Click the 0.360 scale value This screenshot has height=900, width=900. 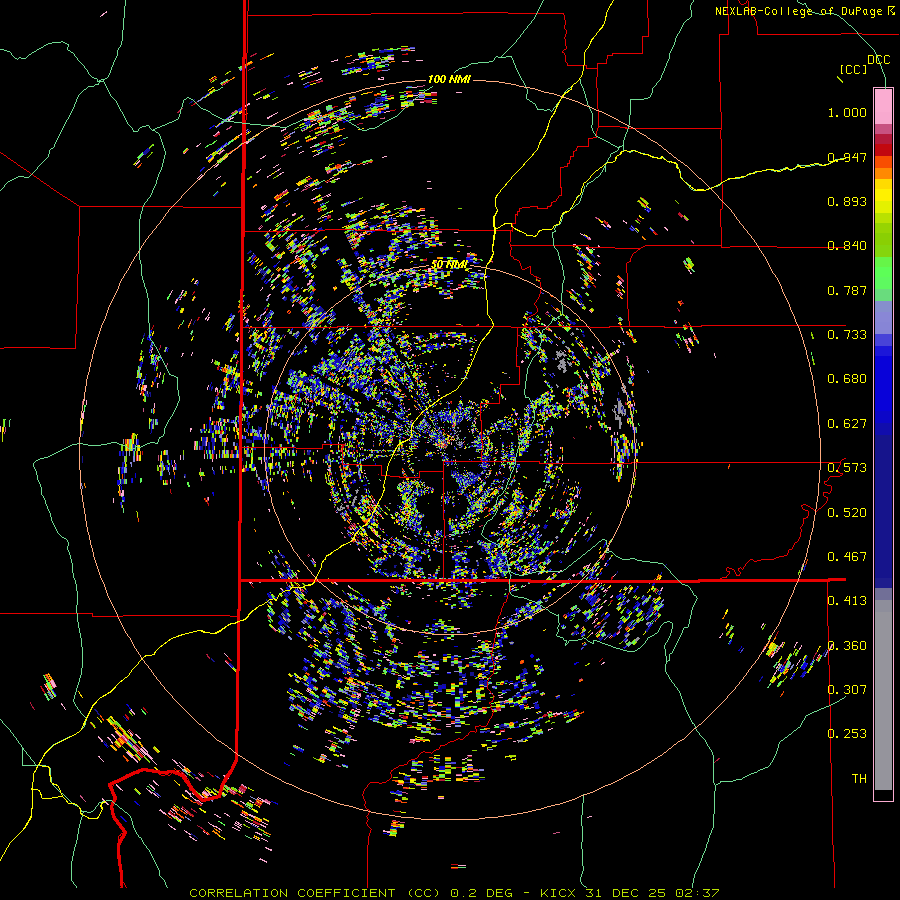[847, 646]
